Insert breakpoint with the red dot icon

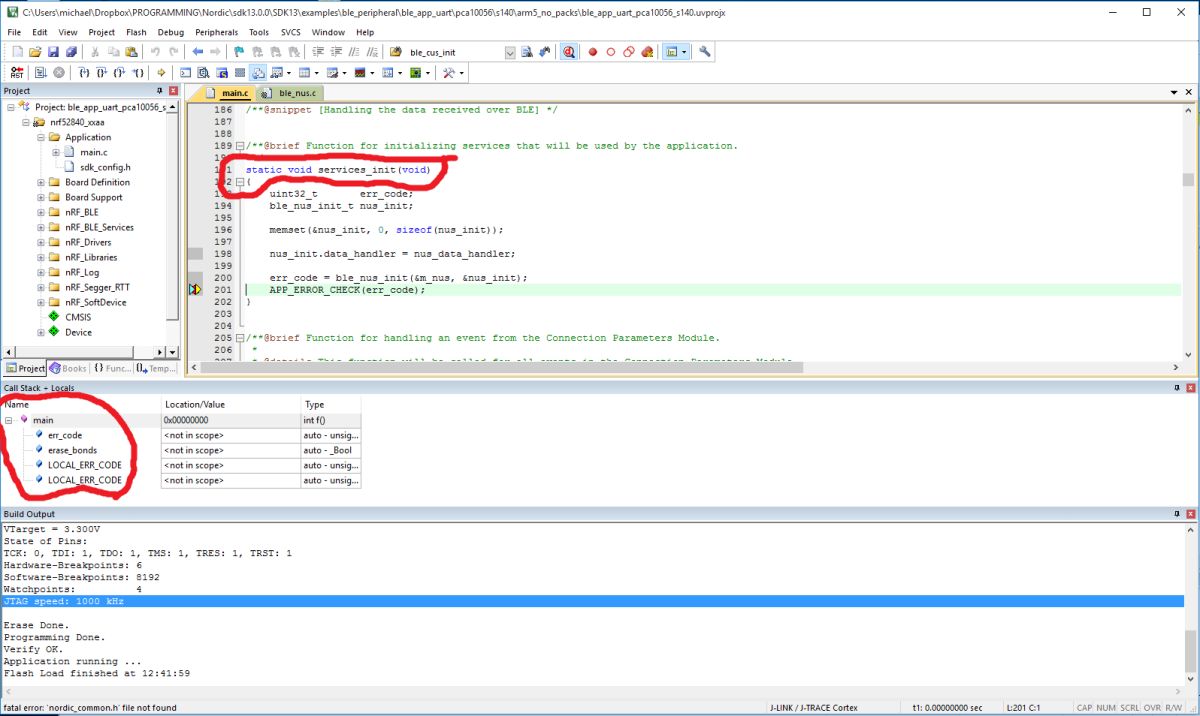pos(592,52)
